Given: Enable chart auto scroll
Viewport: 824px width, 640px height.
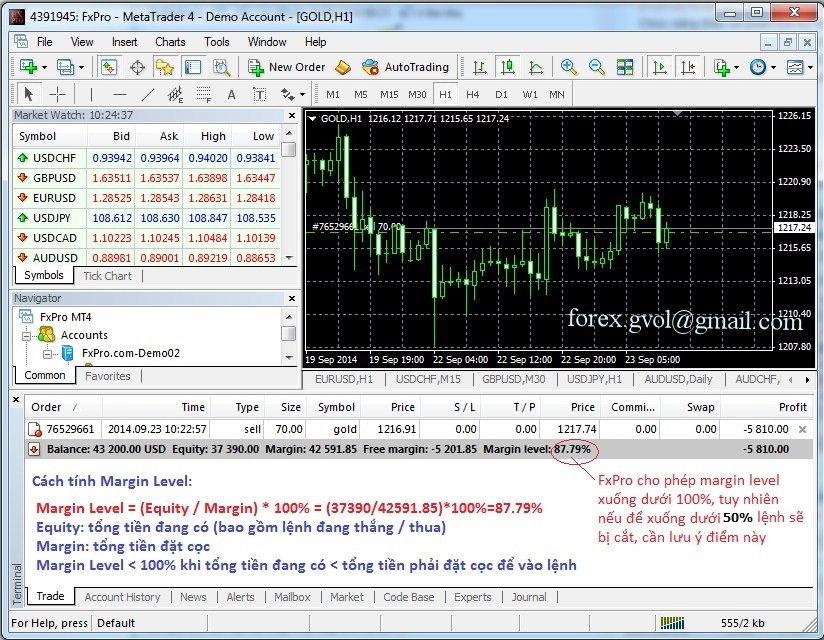Looking at the screenshot, I should (659, 67).
